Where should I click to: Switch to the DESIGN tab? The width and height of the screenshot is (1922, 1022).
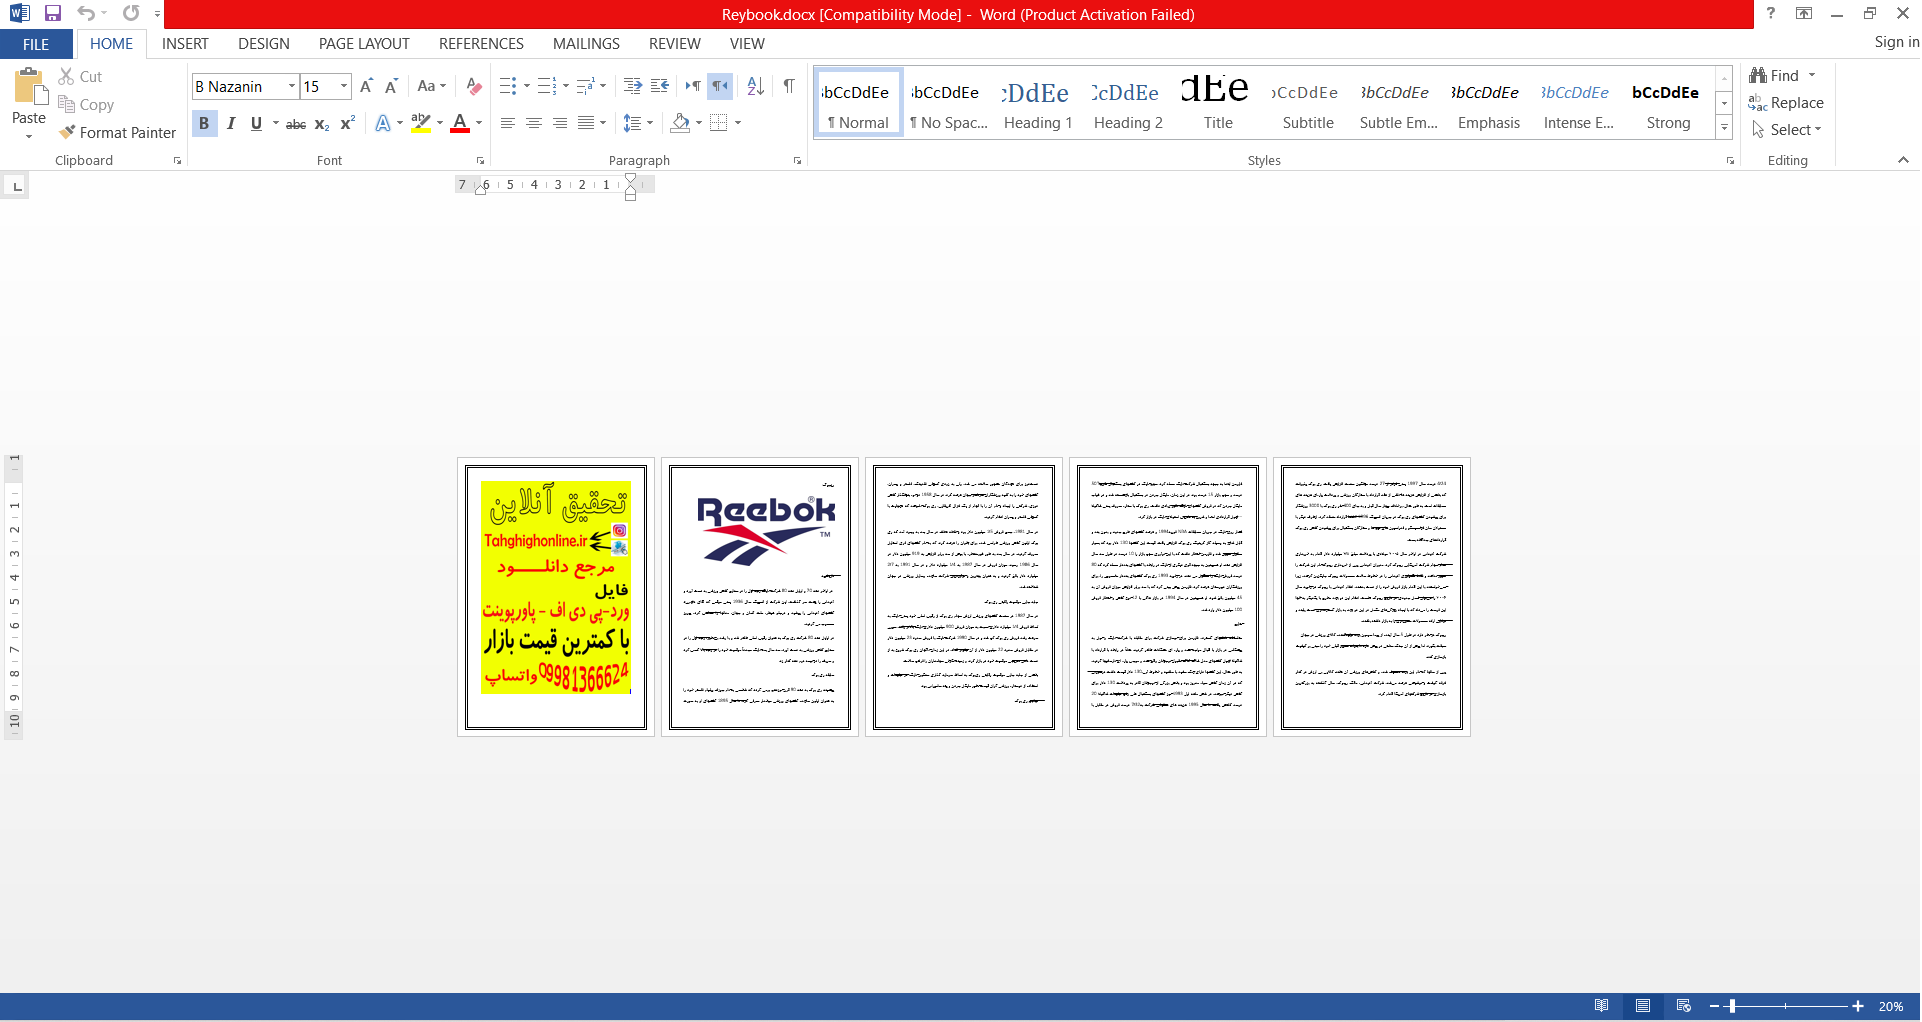[x=264, y=44]
